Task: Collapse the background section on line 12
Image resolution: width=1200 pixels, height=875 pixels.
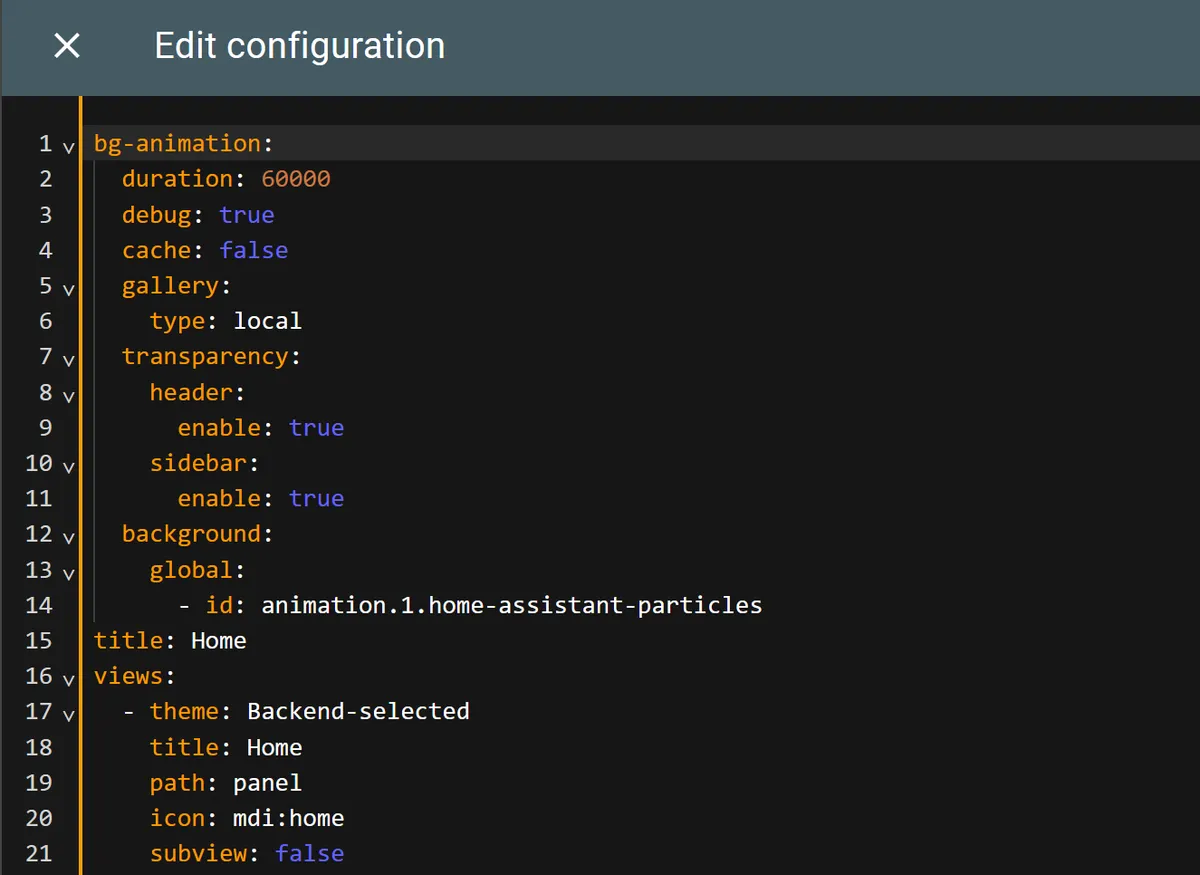Action: point(68,537)
